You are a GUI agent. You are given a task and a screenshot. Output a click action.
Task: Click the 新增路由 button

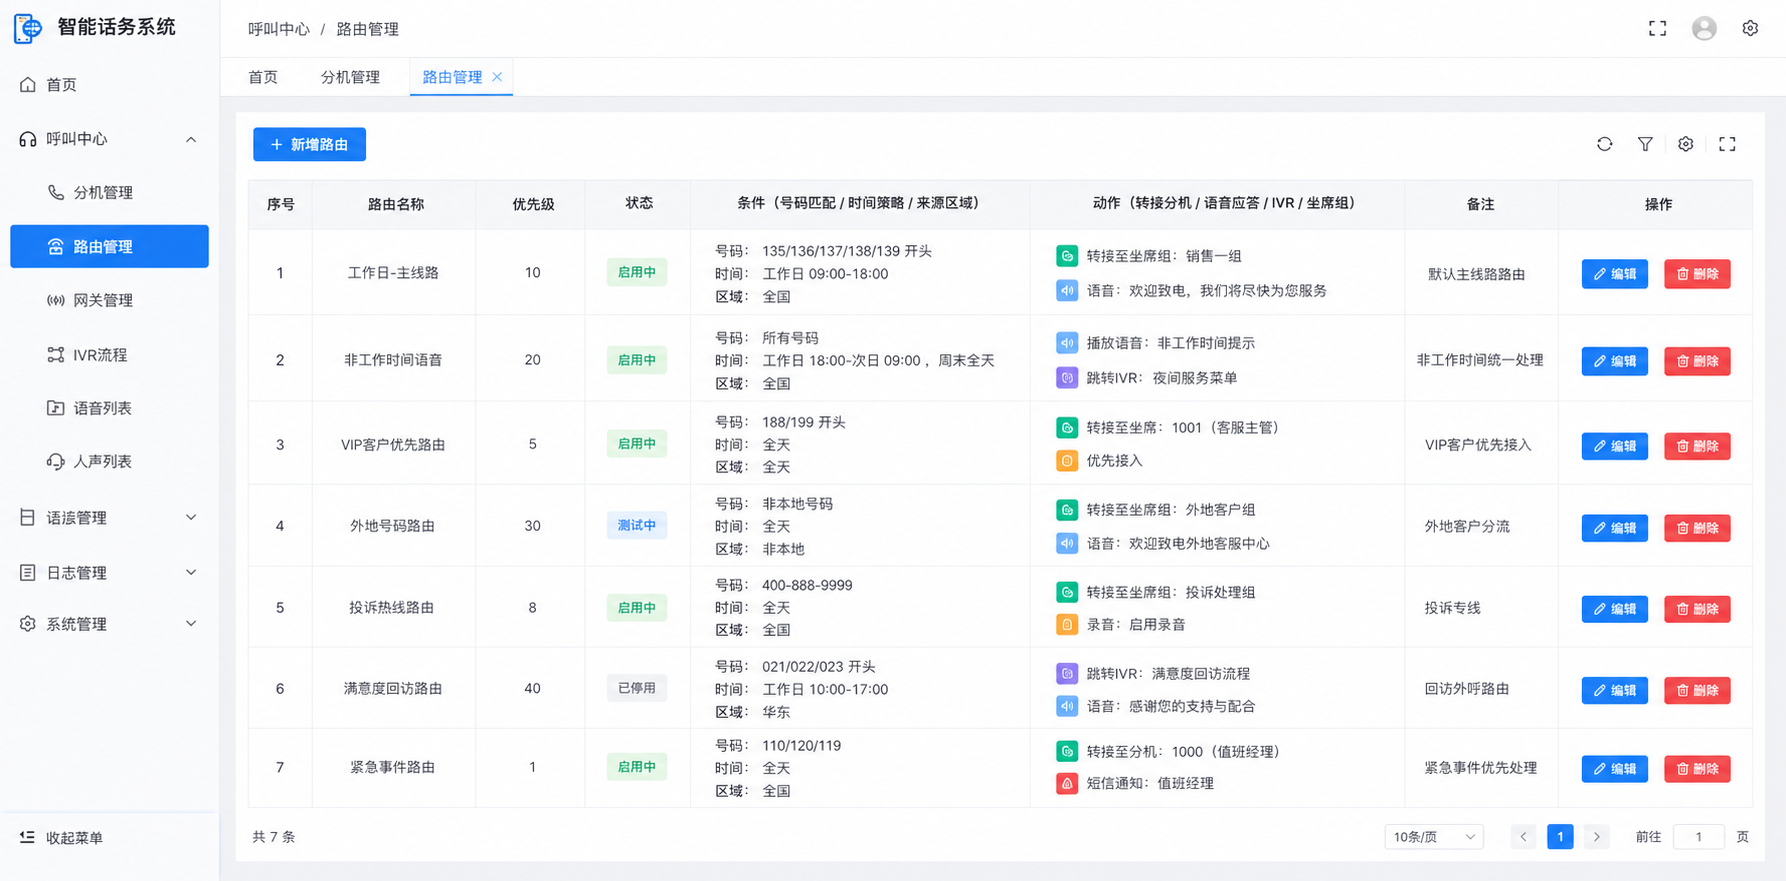coord(309,144)
